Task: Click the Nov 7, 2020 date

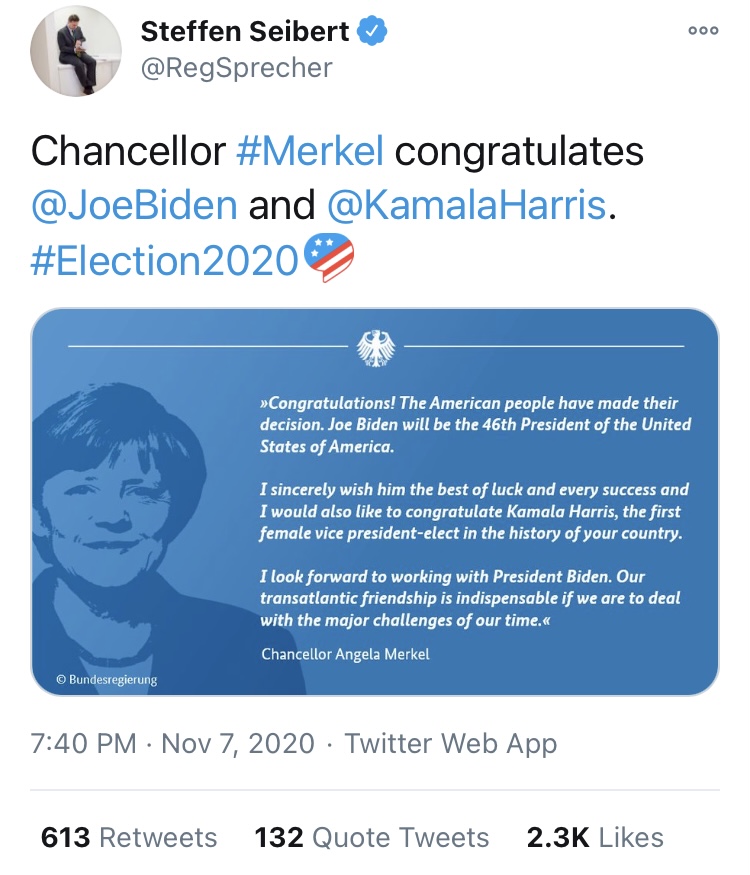Action: point(238,743)
